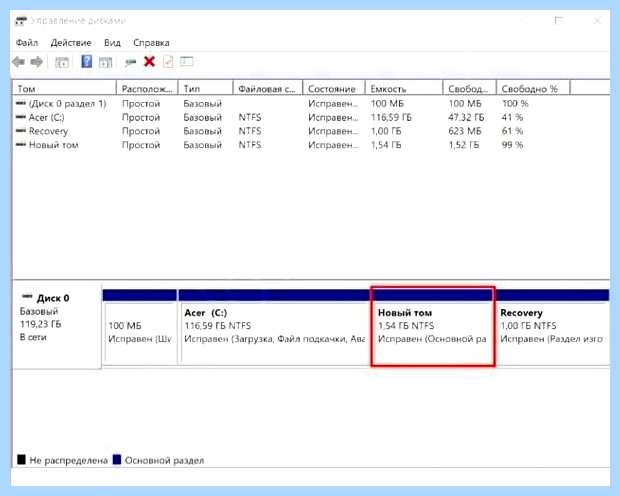620x496 pixels.
Task: Click the forward arrow toolbar icon
Action: pos(36,62)
